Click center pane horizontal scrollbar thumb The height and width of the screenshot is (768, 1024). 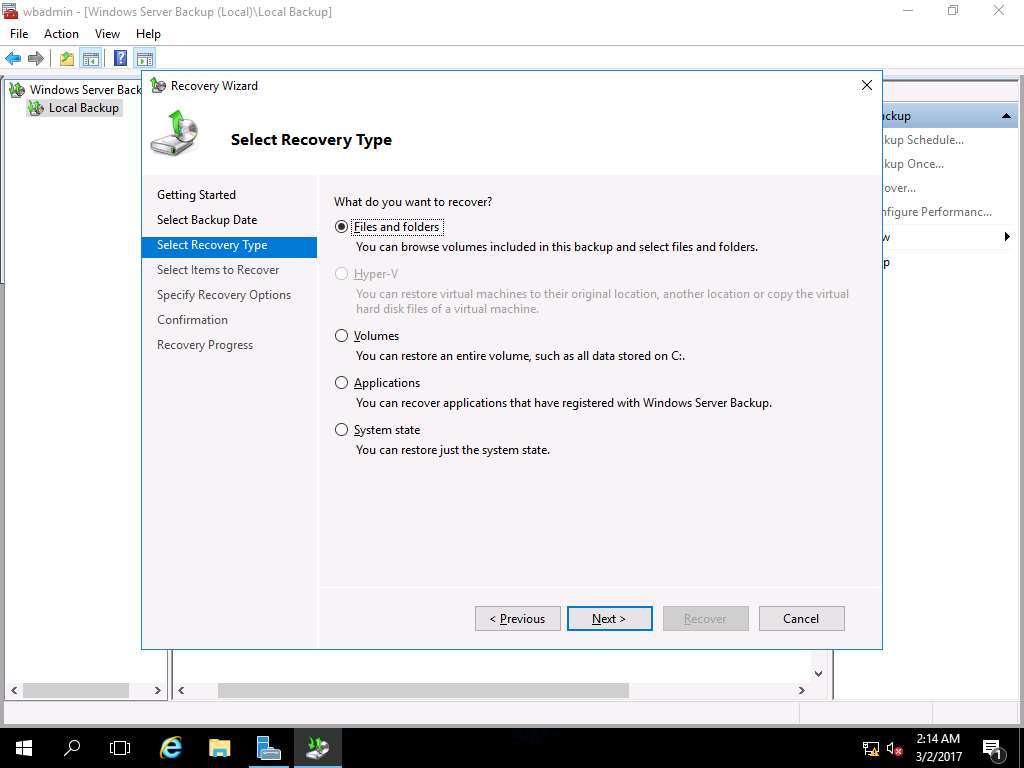(423, 690)
